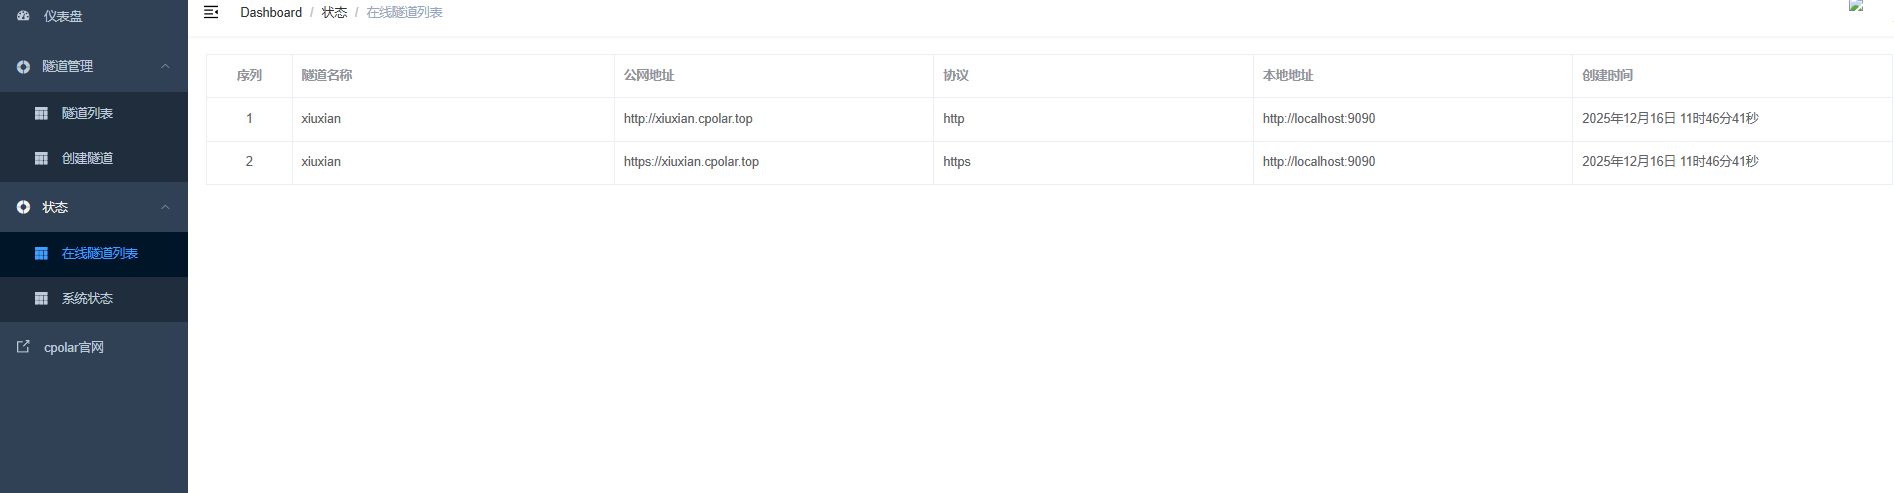Click the 公网地址 column header

(649, 75)
